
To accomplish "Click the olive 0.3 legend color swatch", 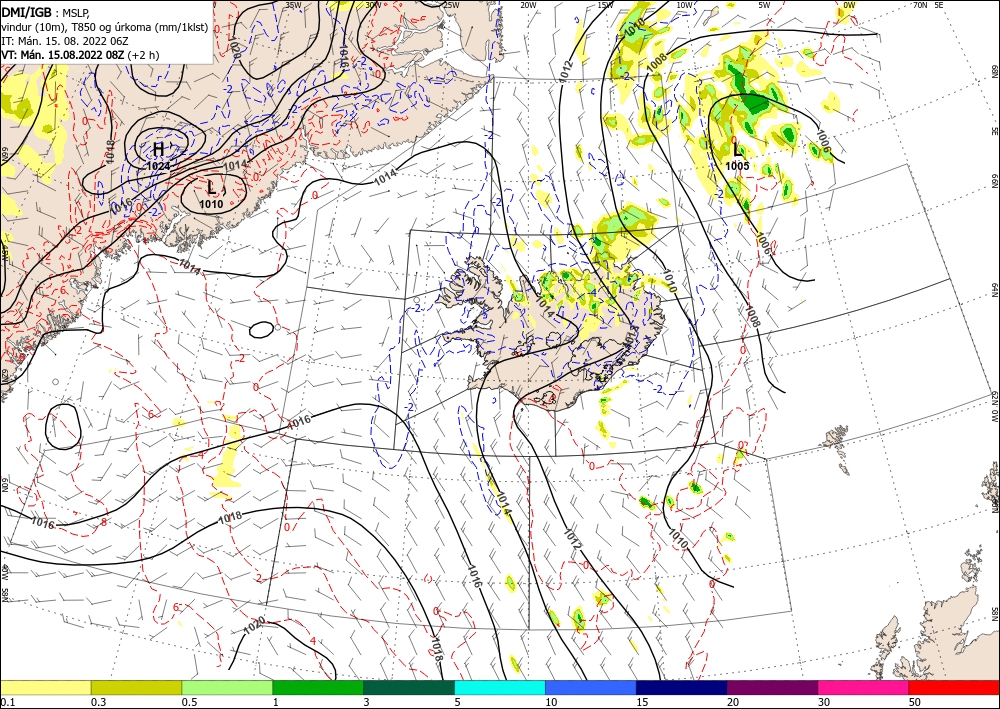I will 136,687.
